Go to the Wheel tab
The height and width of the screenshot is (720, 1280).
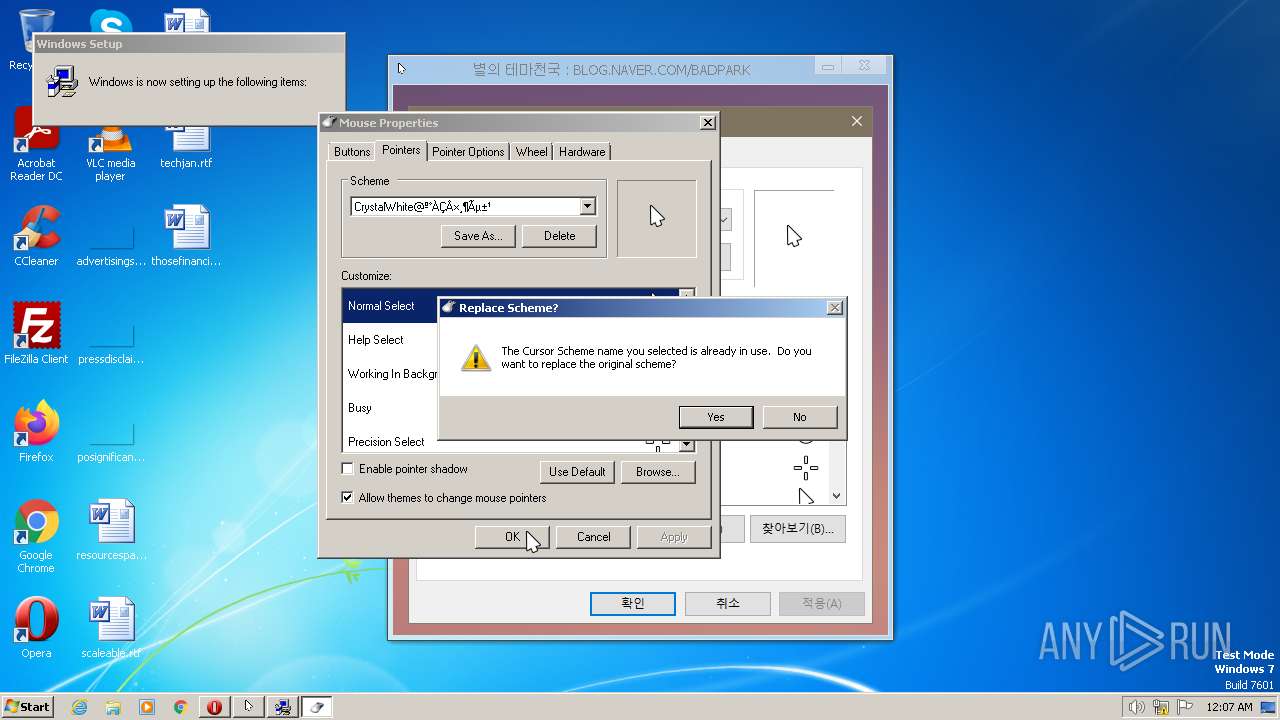click(531, 152)
